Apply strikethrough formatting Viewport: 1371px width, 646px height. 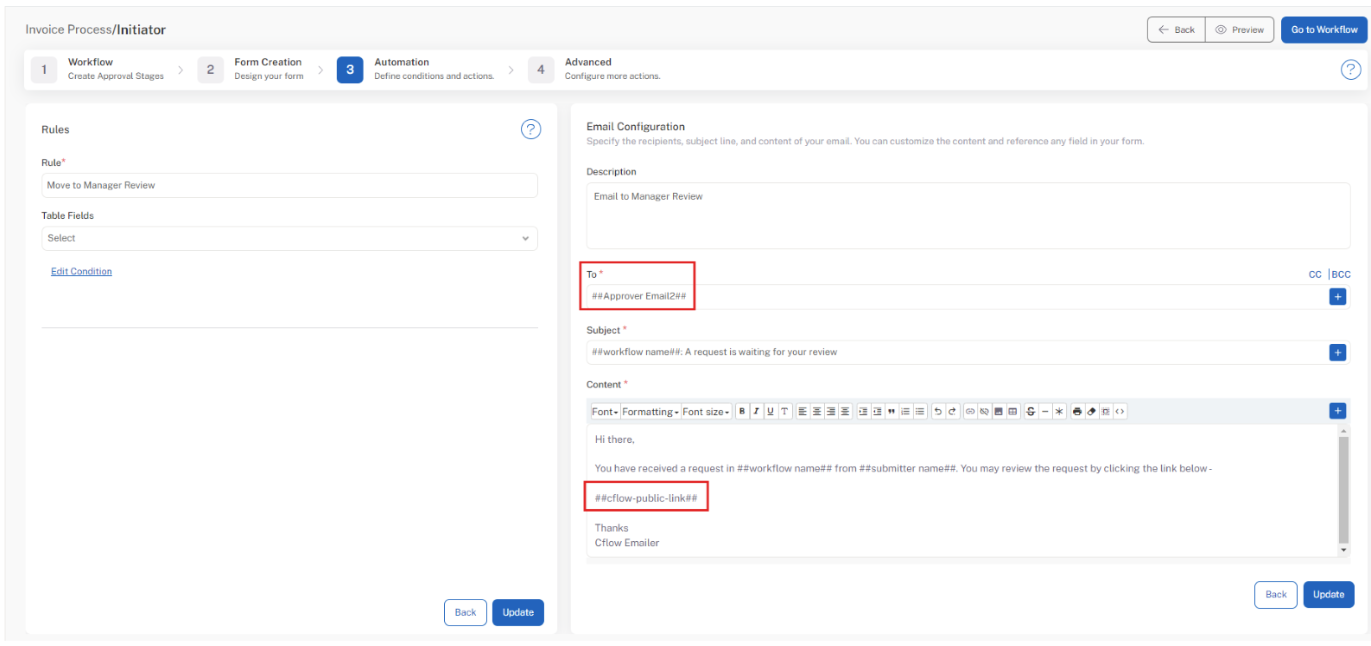point(1028,411)
